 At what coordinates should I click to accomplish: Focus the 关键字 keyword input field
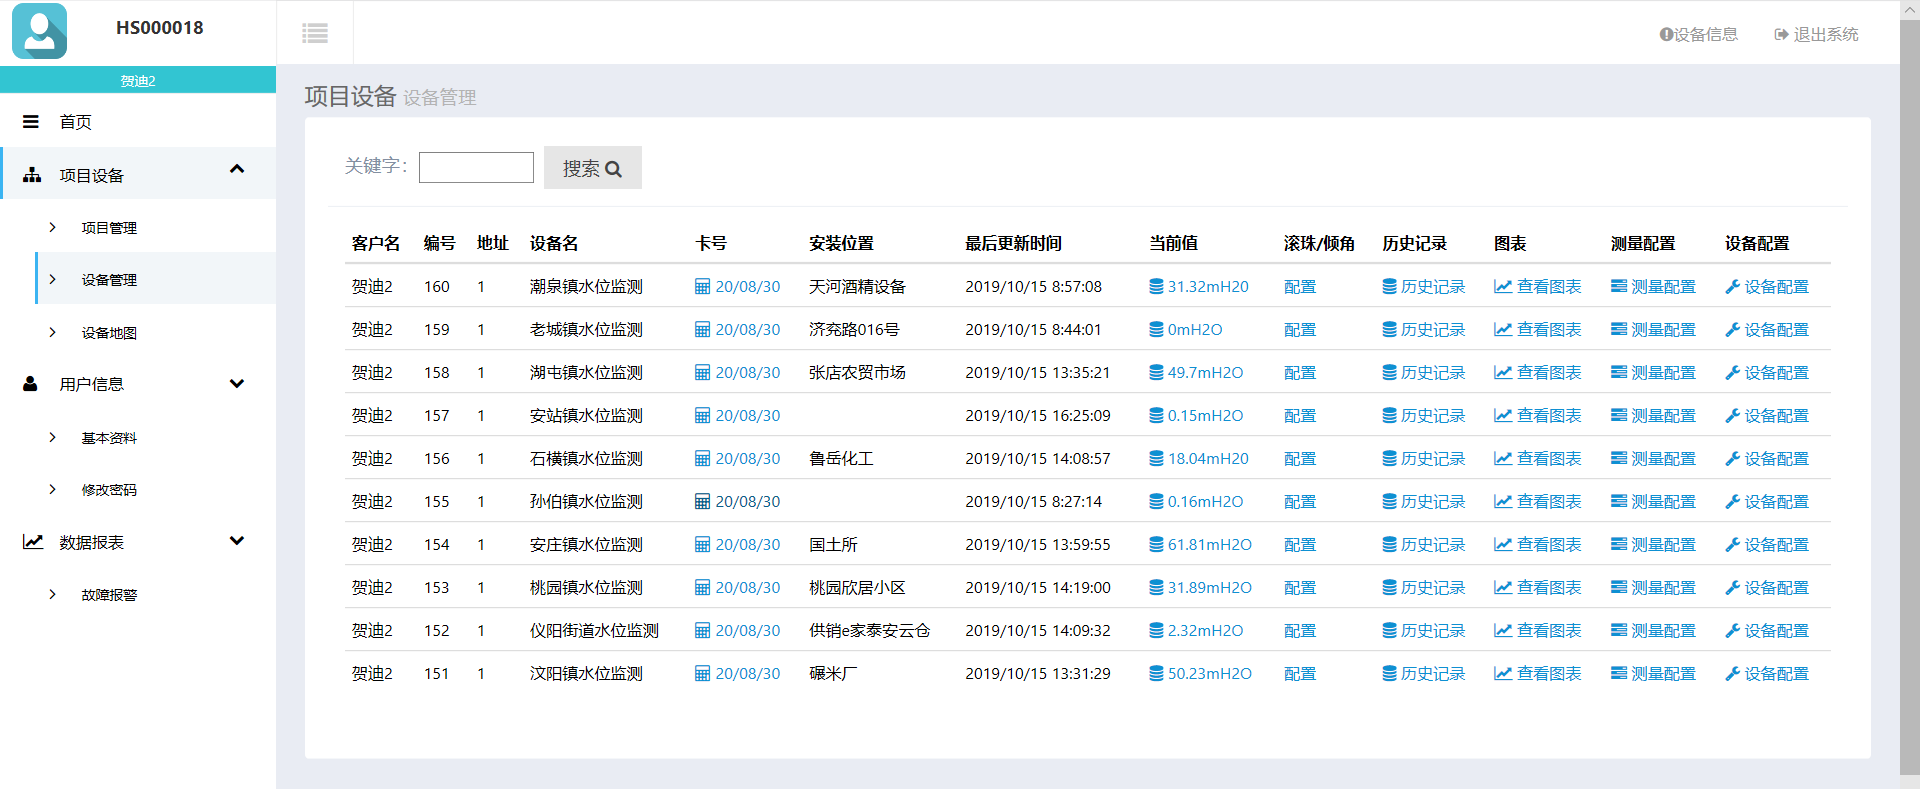[476, 167]
